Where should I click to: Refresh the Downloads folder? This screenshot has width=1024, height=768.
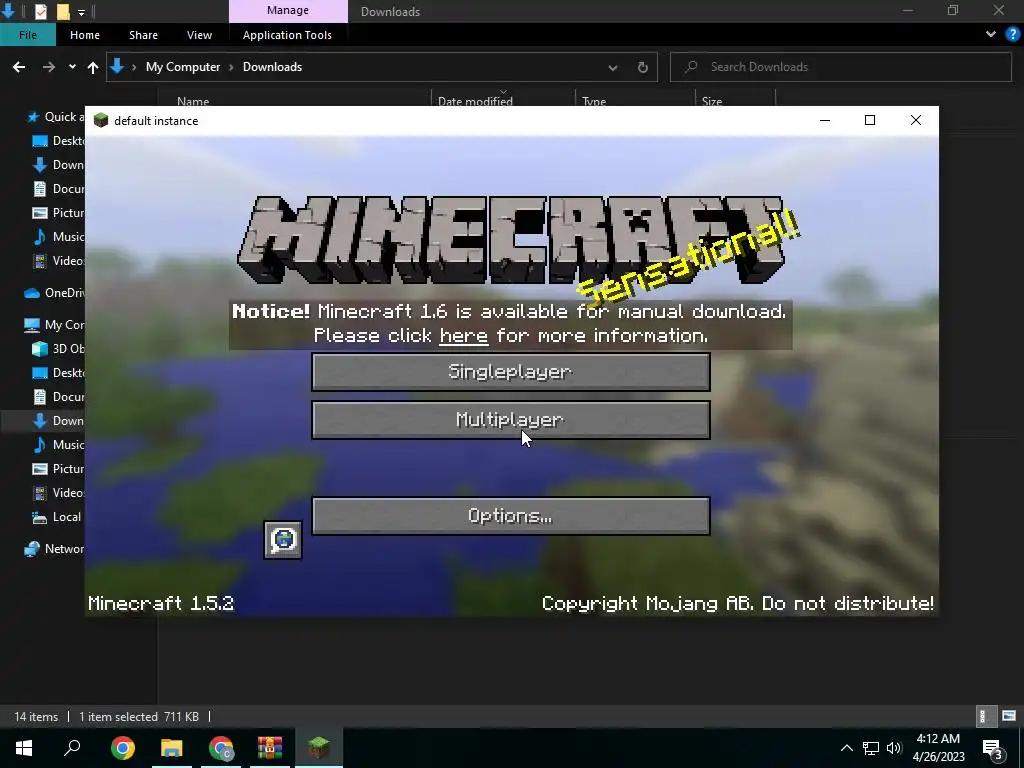pos(643,67)
